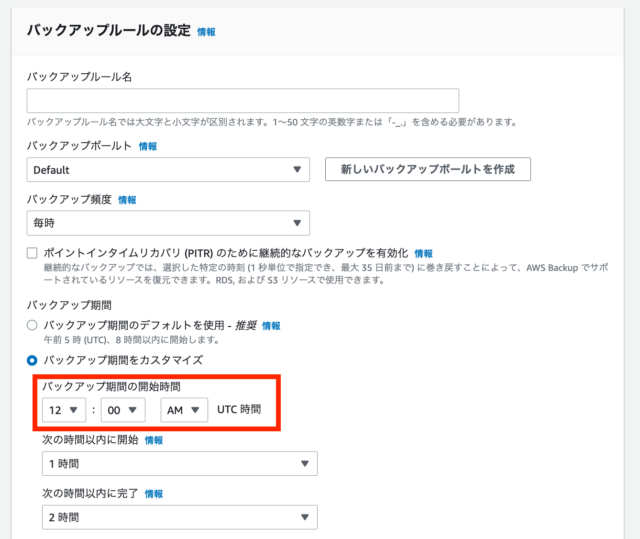The height and width of the screenshot is (539, 640).
Task: Open the 1 時間 start-within dropdown
Action: [x=180, y=464]
